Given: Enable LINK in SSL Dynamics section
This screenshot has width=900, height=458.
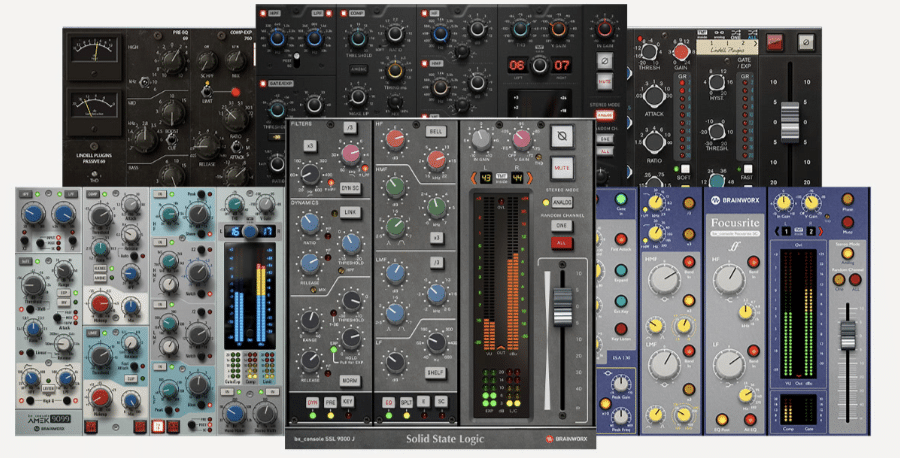Looking at the screenshot, I should [350, 212].
